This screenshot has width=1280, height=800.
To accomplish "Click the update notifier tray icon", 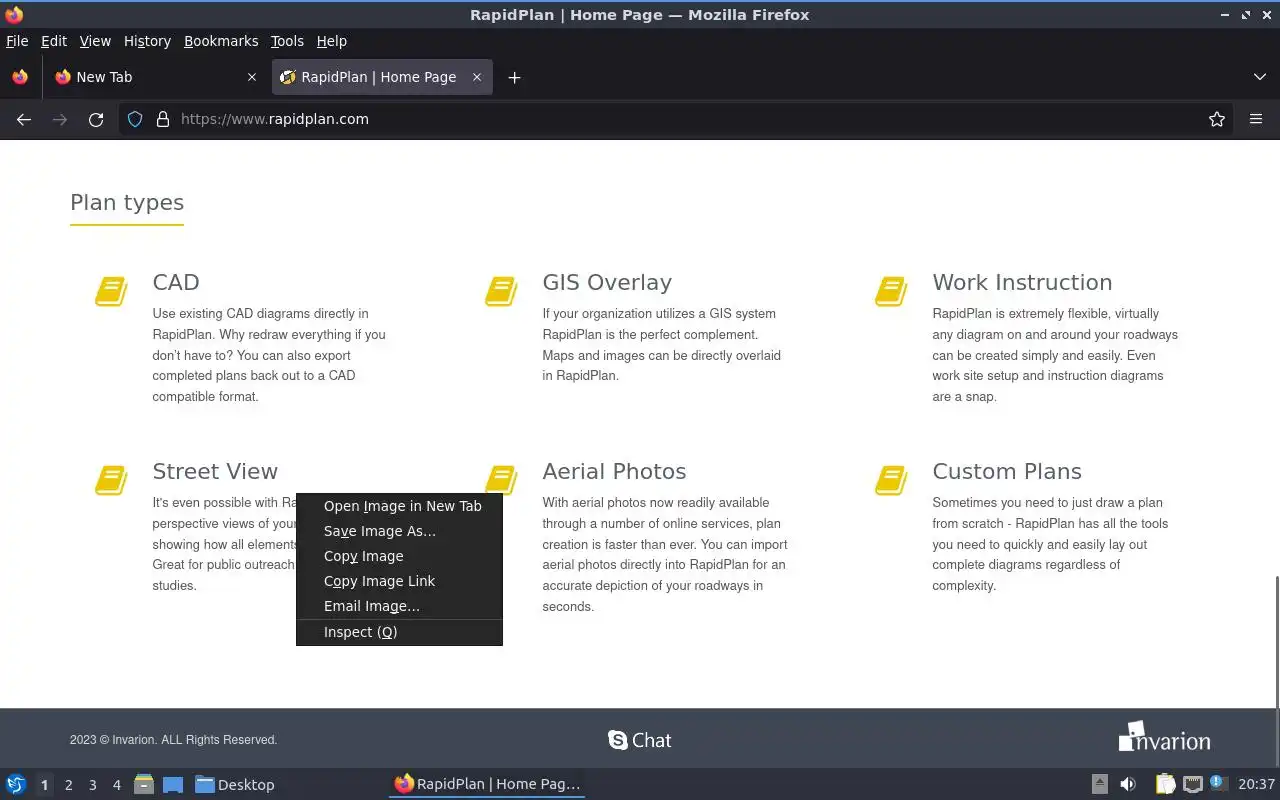I will (1217, 783).
